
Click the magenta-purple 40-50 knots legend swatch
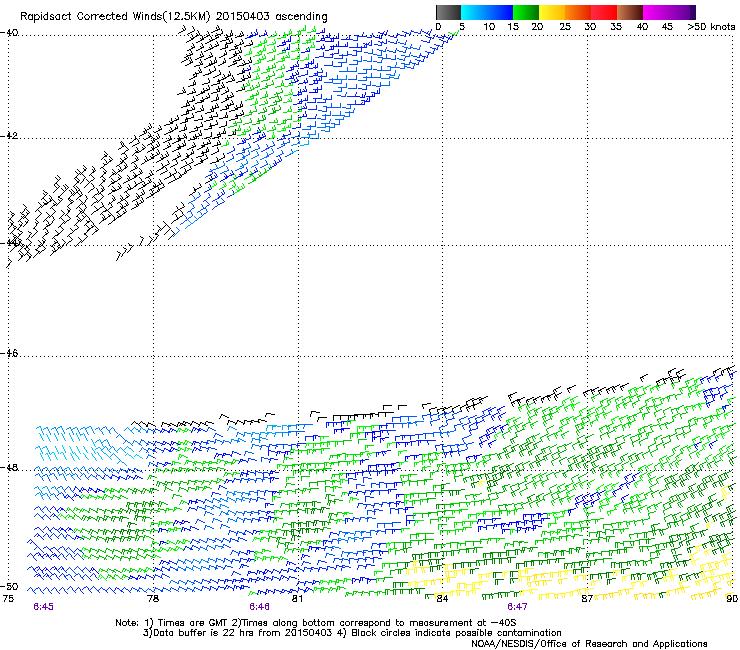coord(669,12)
